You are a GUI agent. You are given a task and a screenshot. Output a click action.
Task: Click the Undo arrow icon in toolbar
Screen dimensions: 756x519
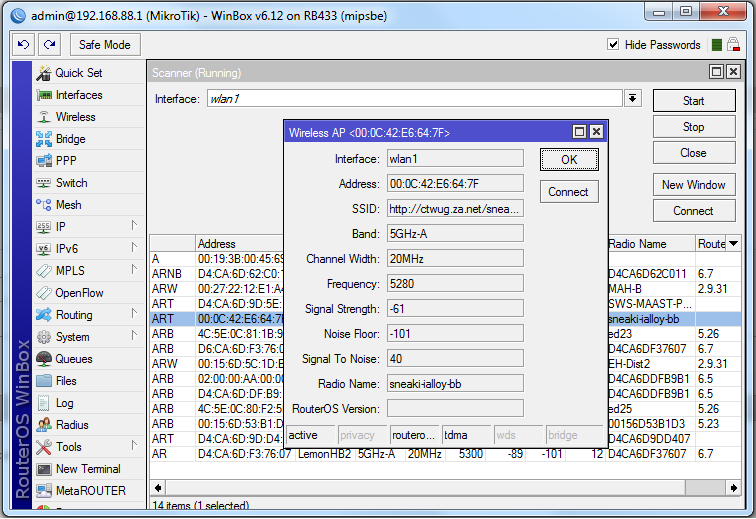click(x=23, y=45)
